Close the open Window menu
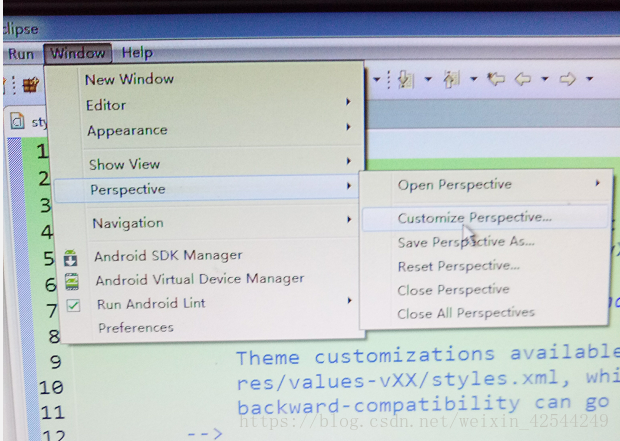 tap(78, 53)
